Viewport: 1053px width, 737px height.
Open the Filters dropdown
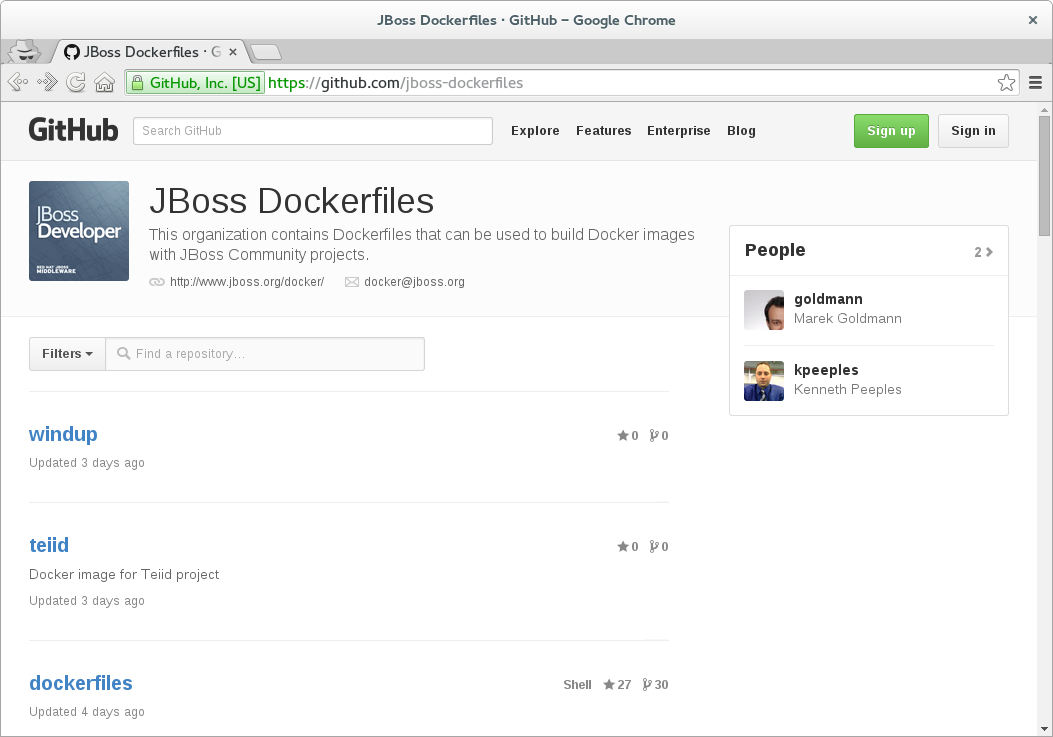point(66,353)
